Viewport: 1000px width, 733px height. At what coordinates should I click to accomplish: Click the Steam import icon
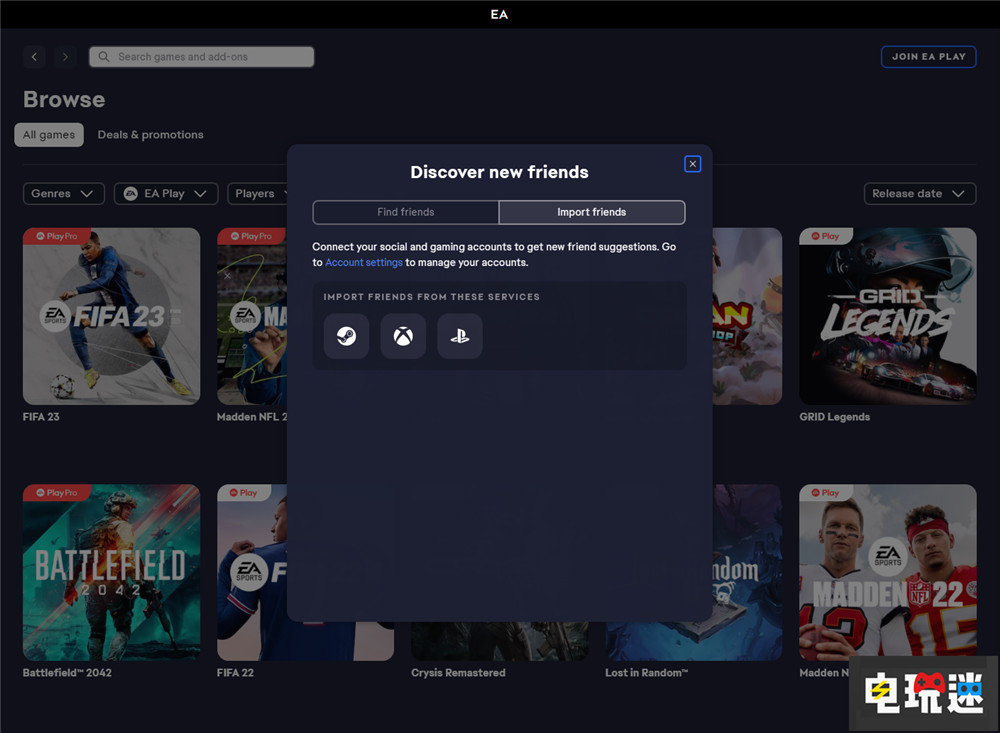point(346,336)
